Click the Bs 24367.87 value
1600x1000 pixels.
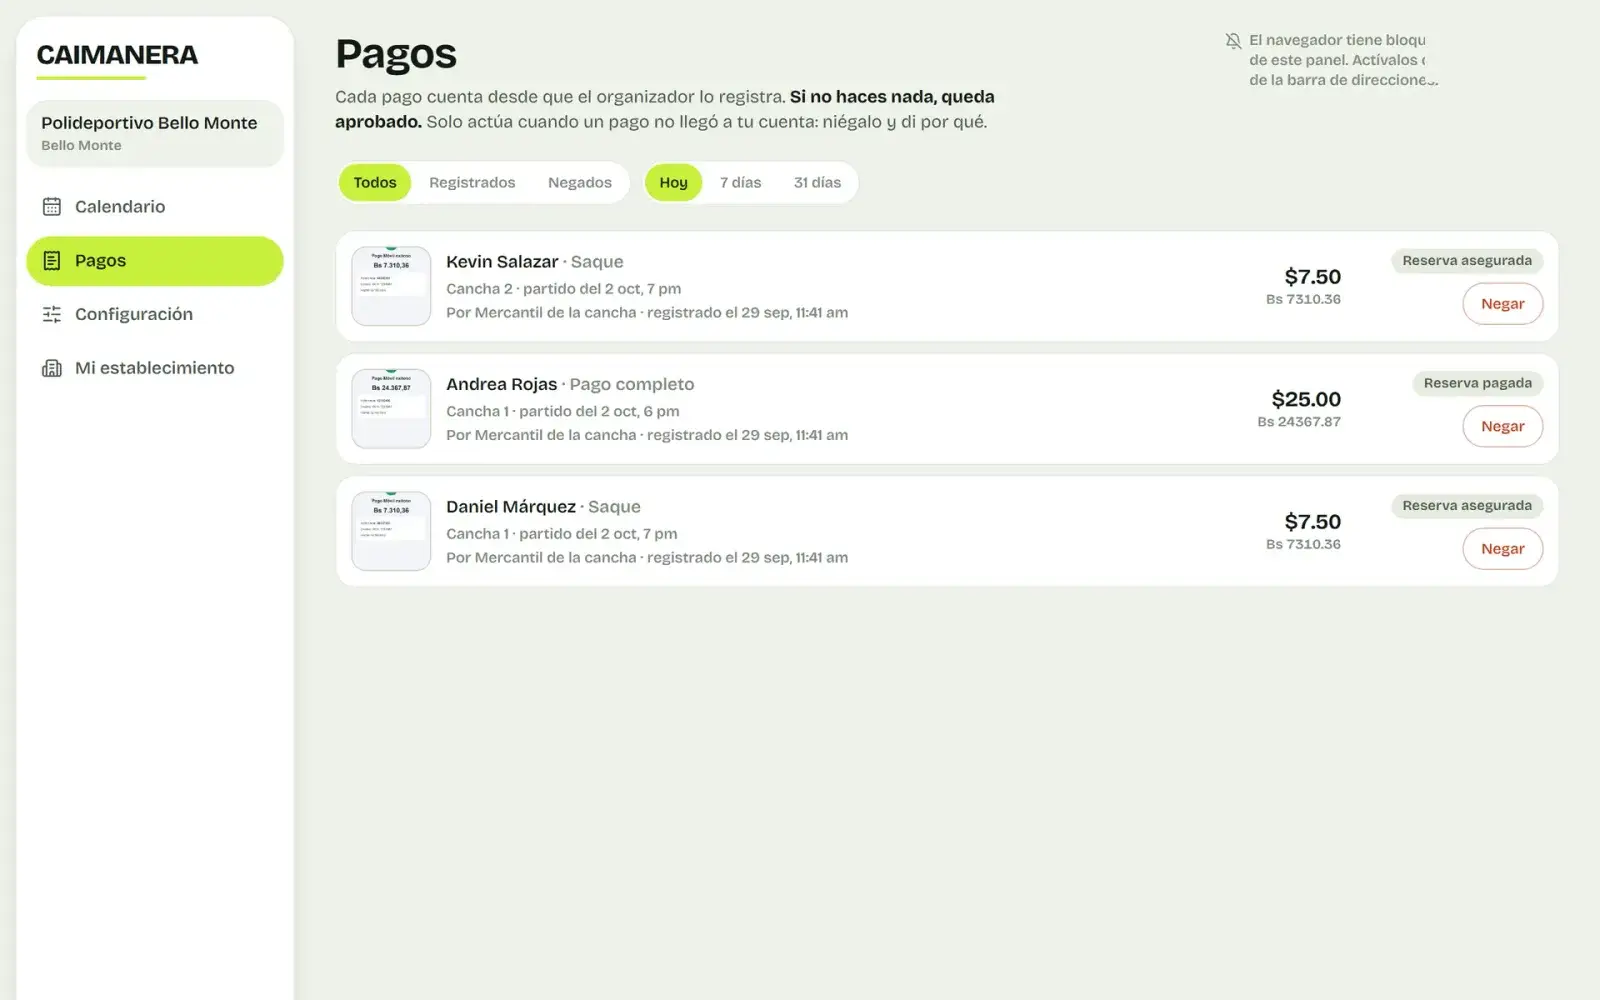[1299, 422]
